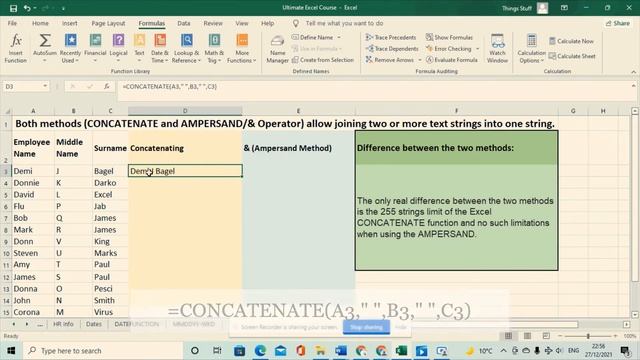Expand the Remove Arrows dropdown arrow

[x=420, y=60]
